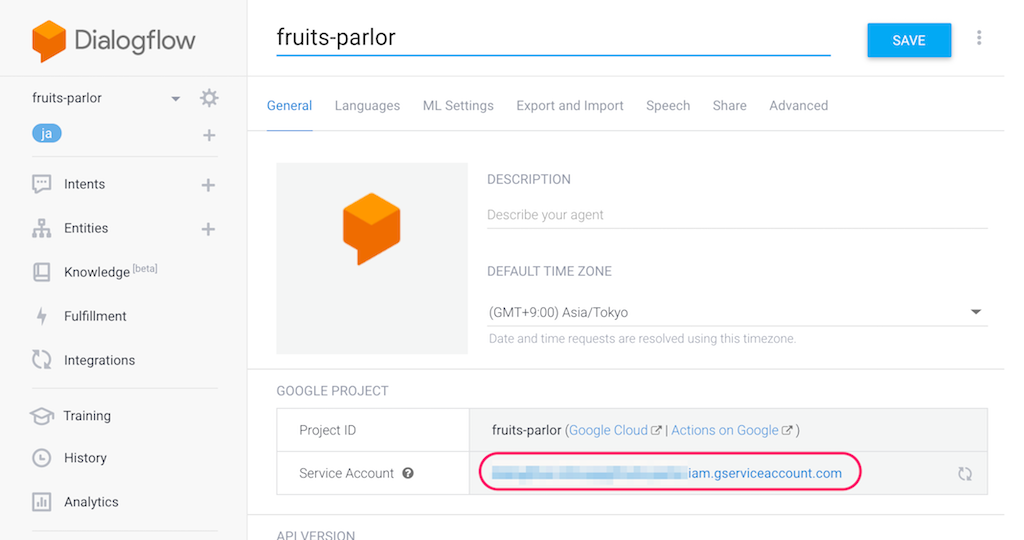Show Service Account help tooltip icon
Viewport: 1024px width, 540px height.
pos(408,473)
